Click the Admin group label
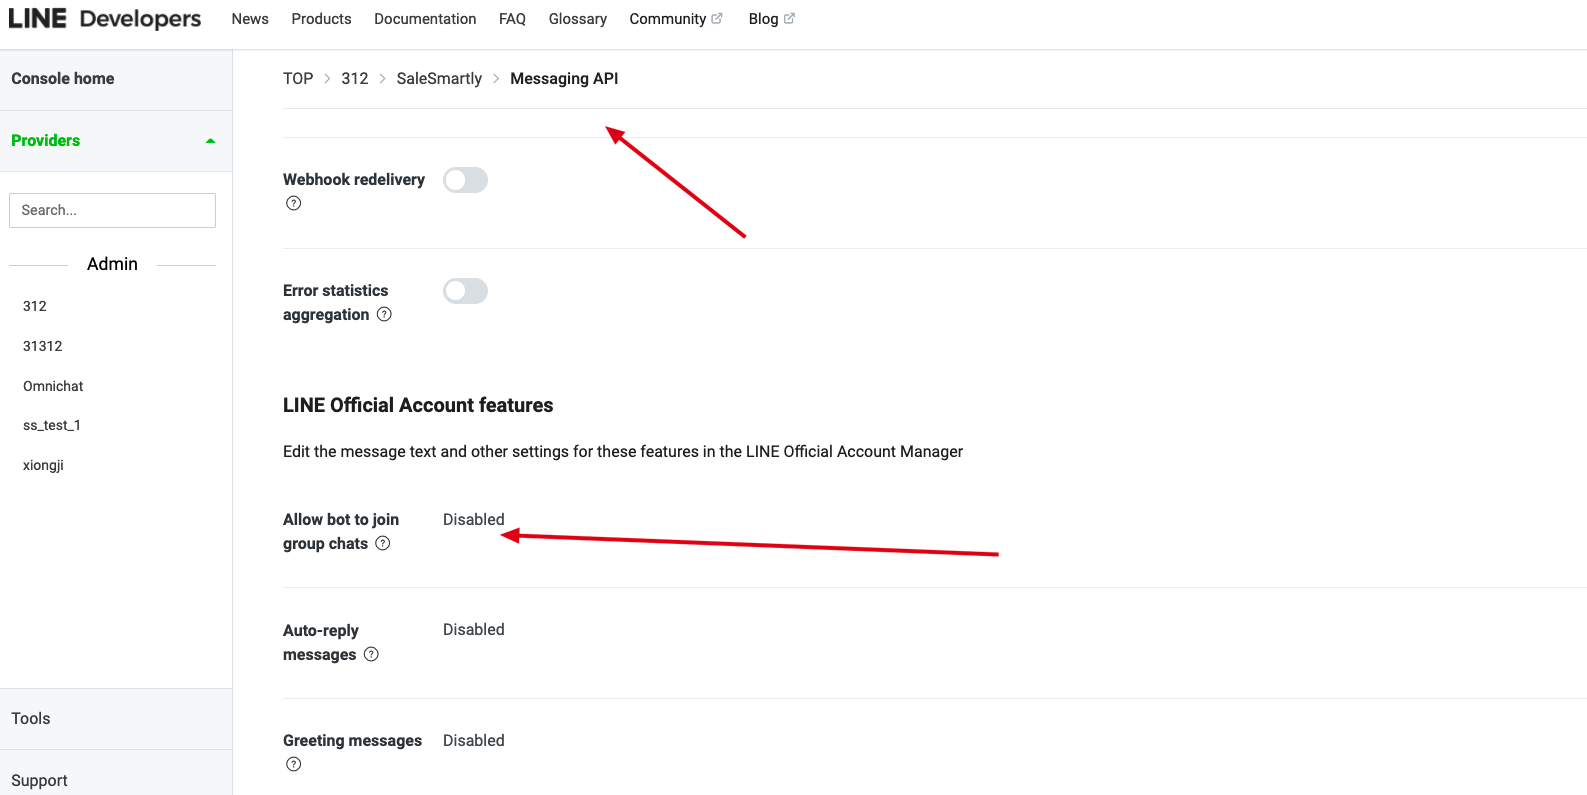This screenshot has width=1587, height=795. click(x=112, y=264)
